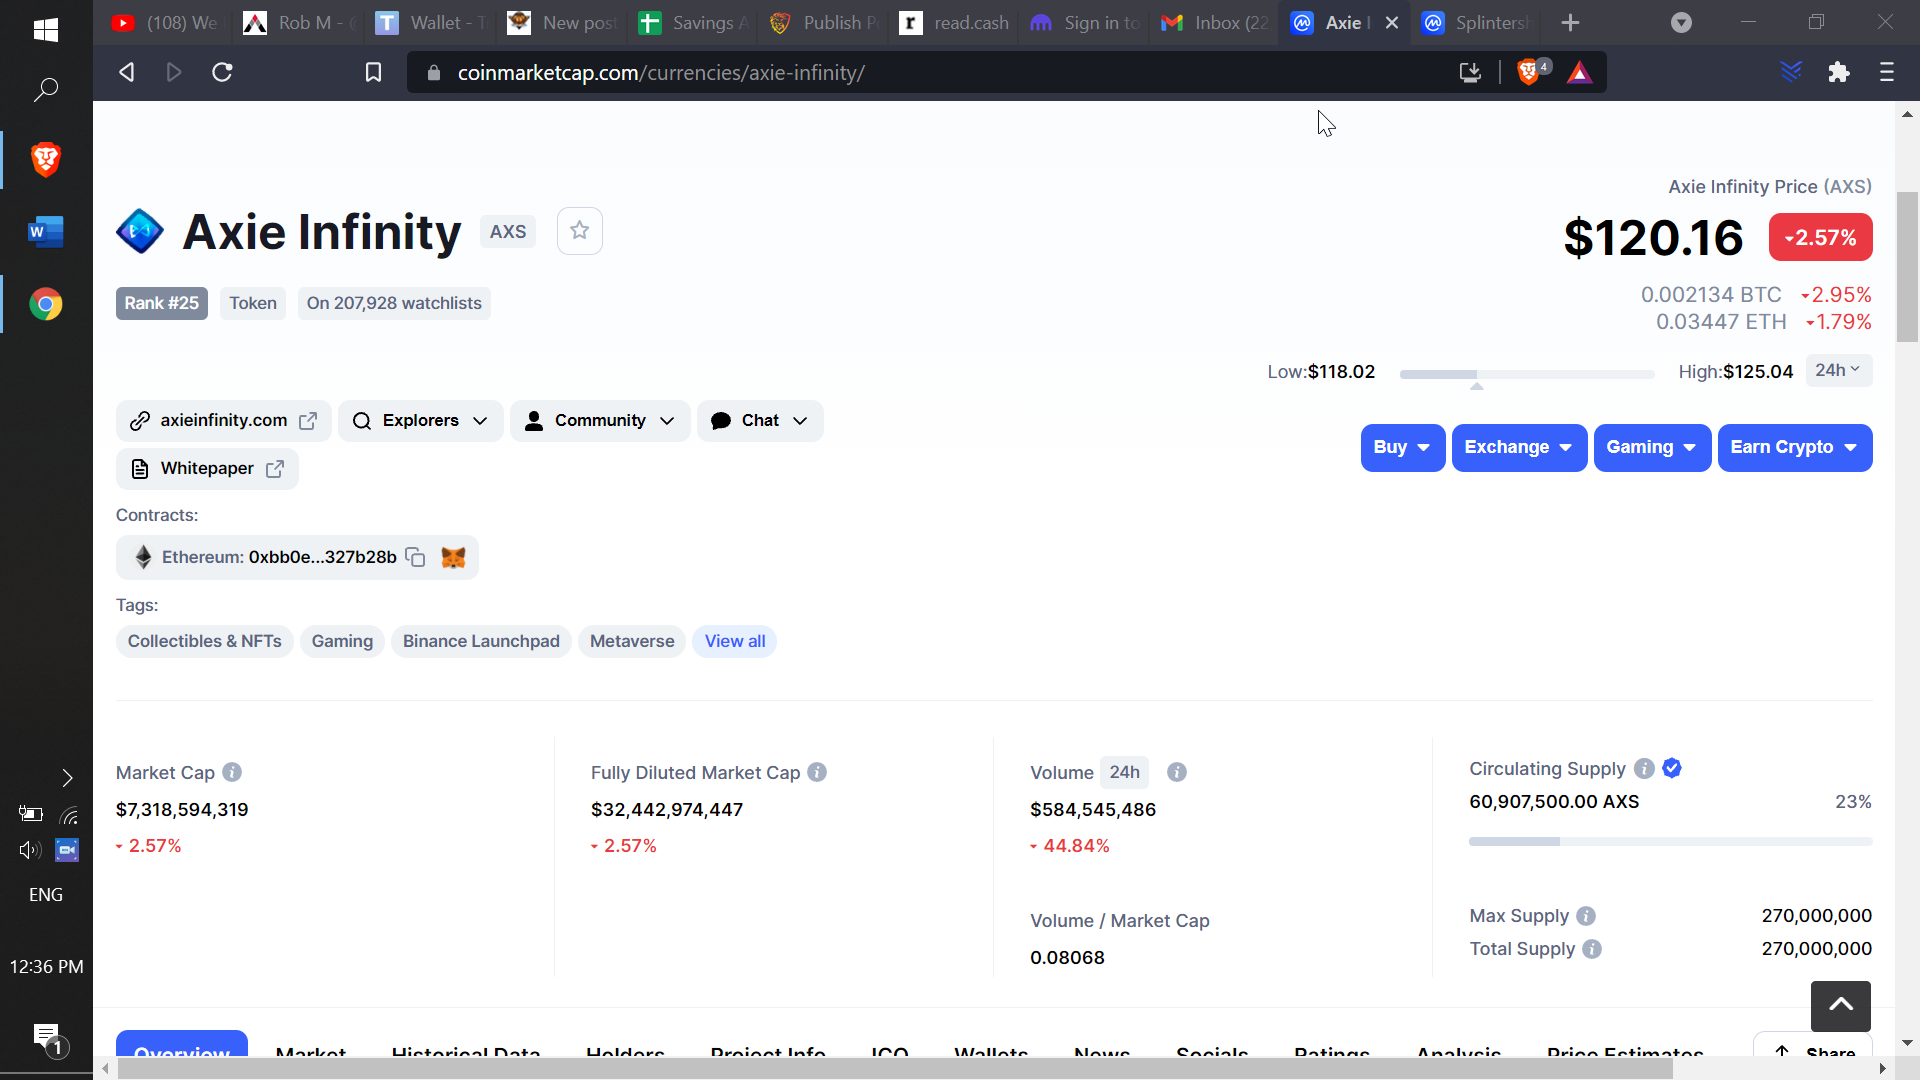Click the Axie Infinity logo icon

click(140, 231)
